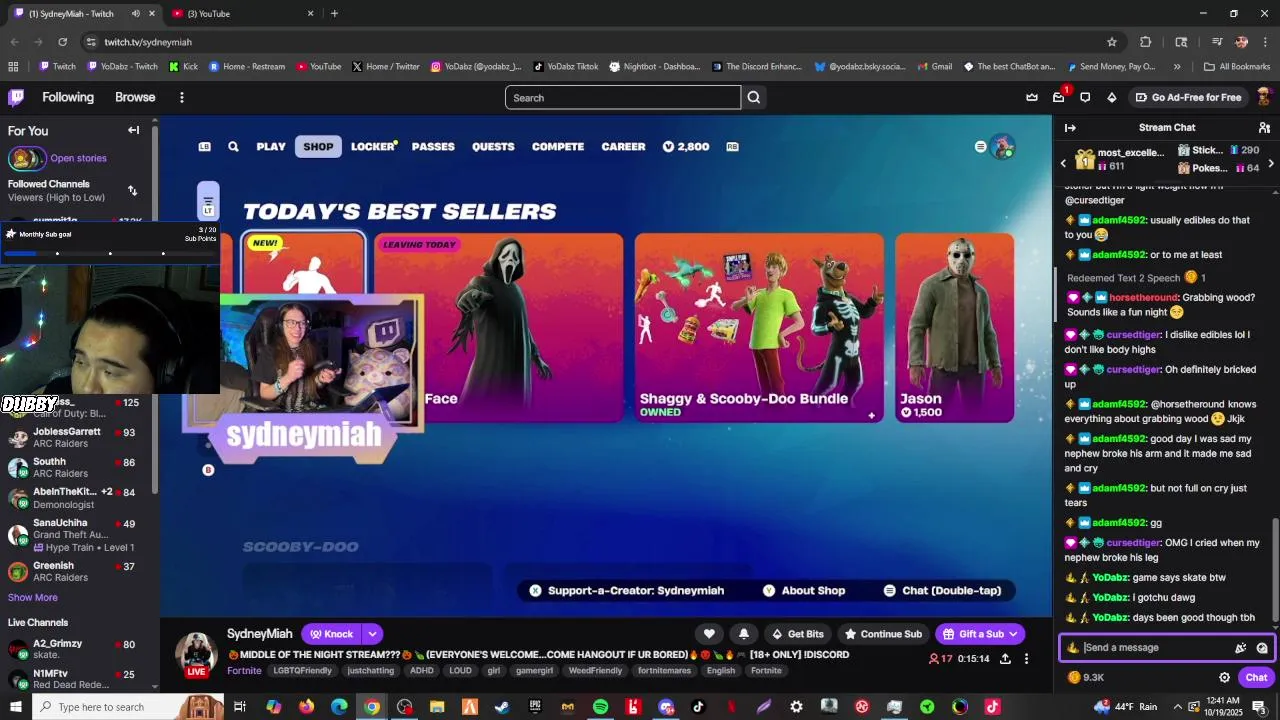Open Spotify from the taskbar
This screenshot has height=720, width=1280.
[x=600, y=707]
